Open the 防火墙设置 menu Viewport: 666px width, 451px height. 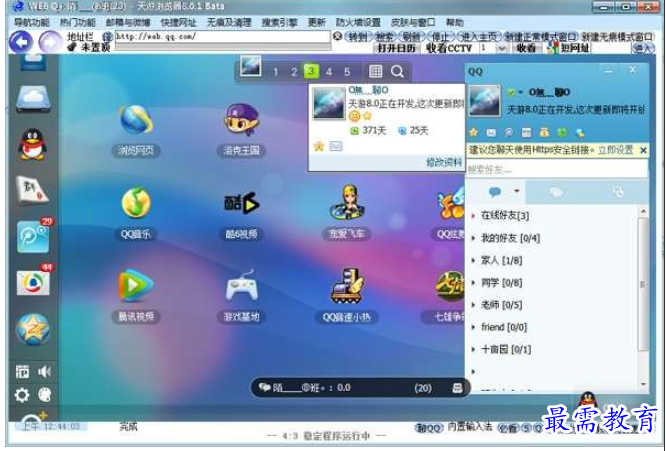358,22
